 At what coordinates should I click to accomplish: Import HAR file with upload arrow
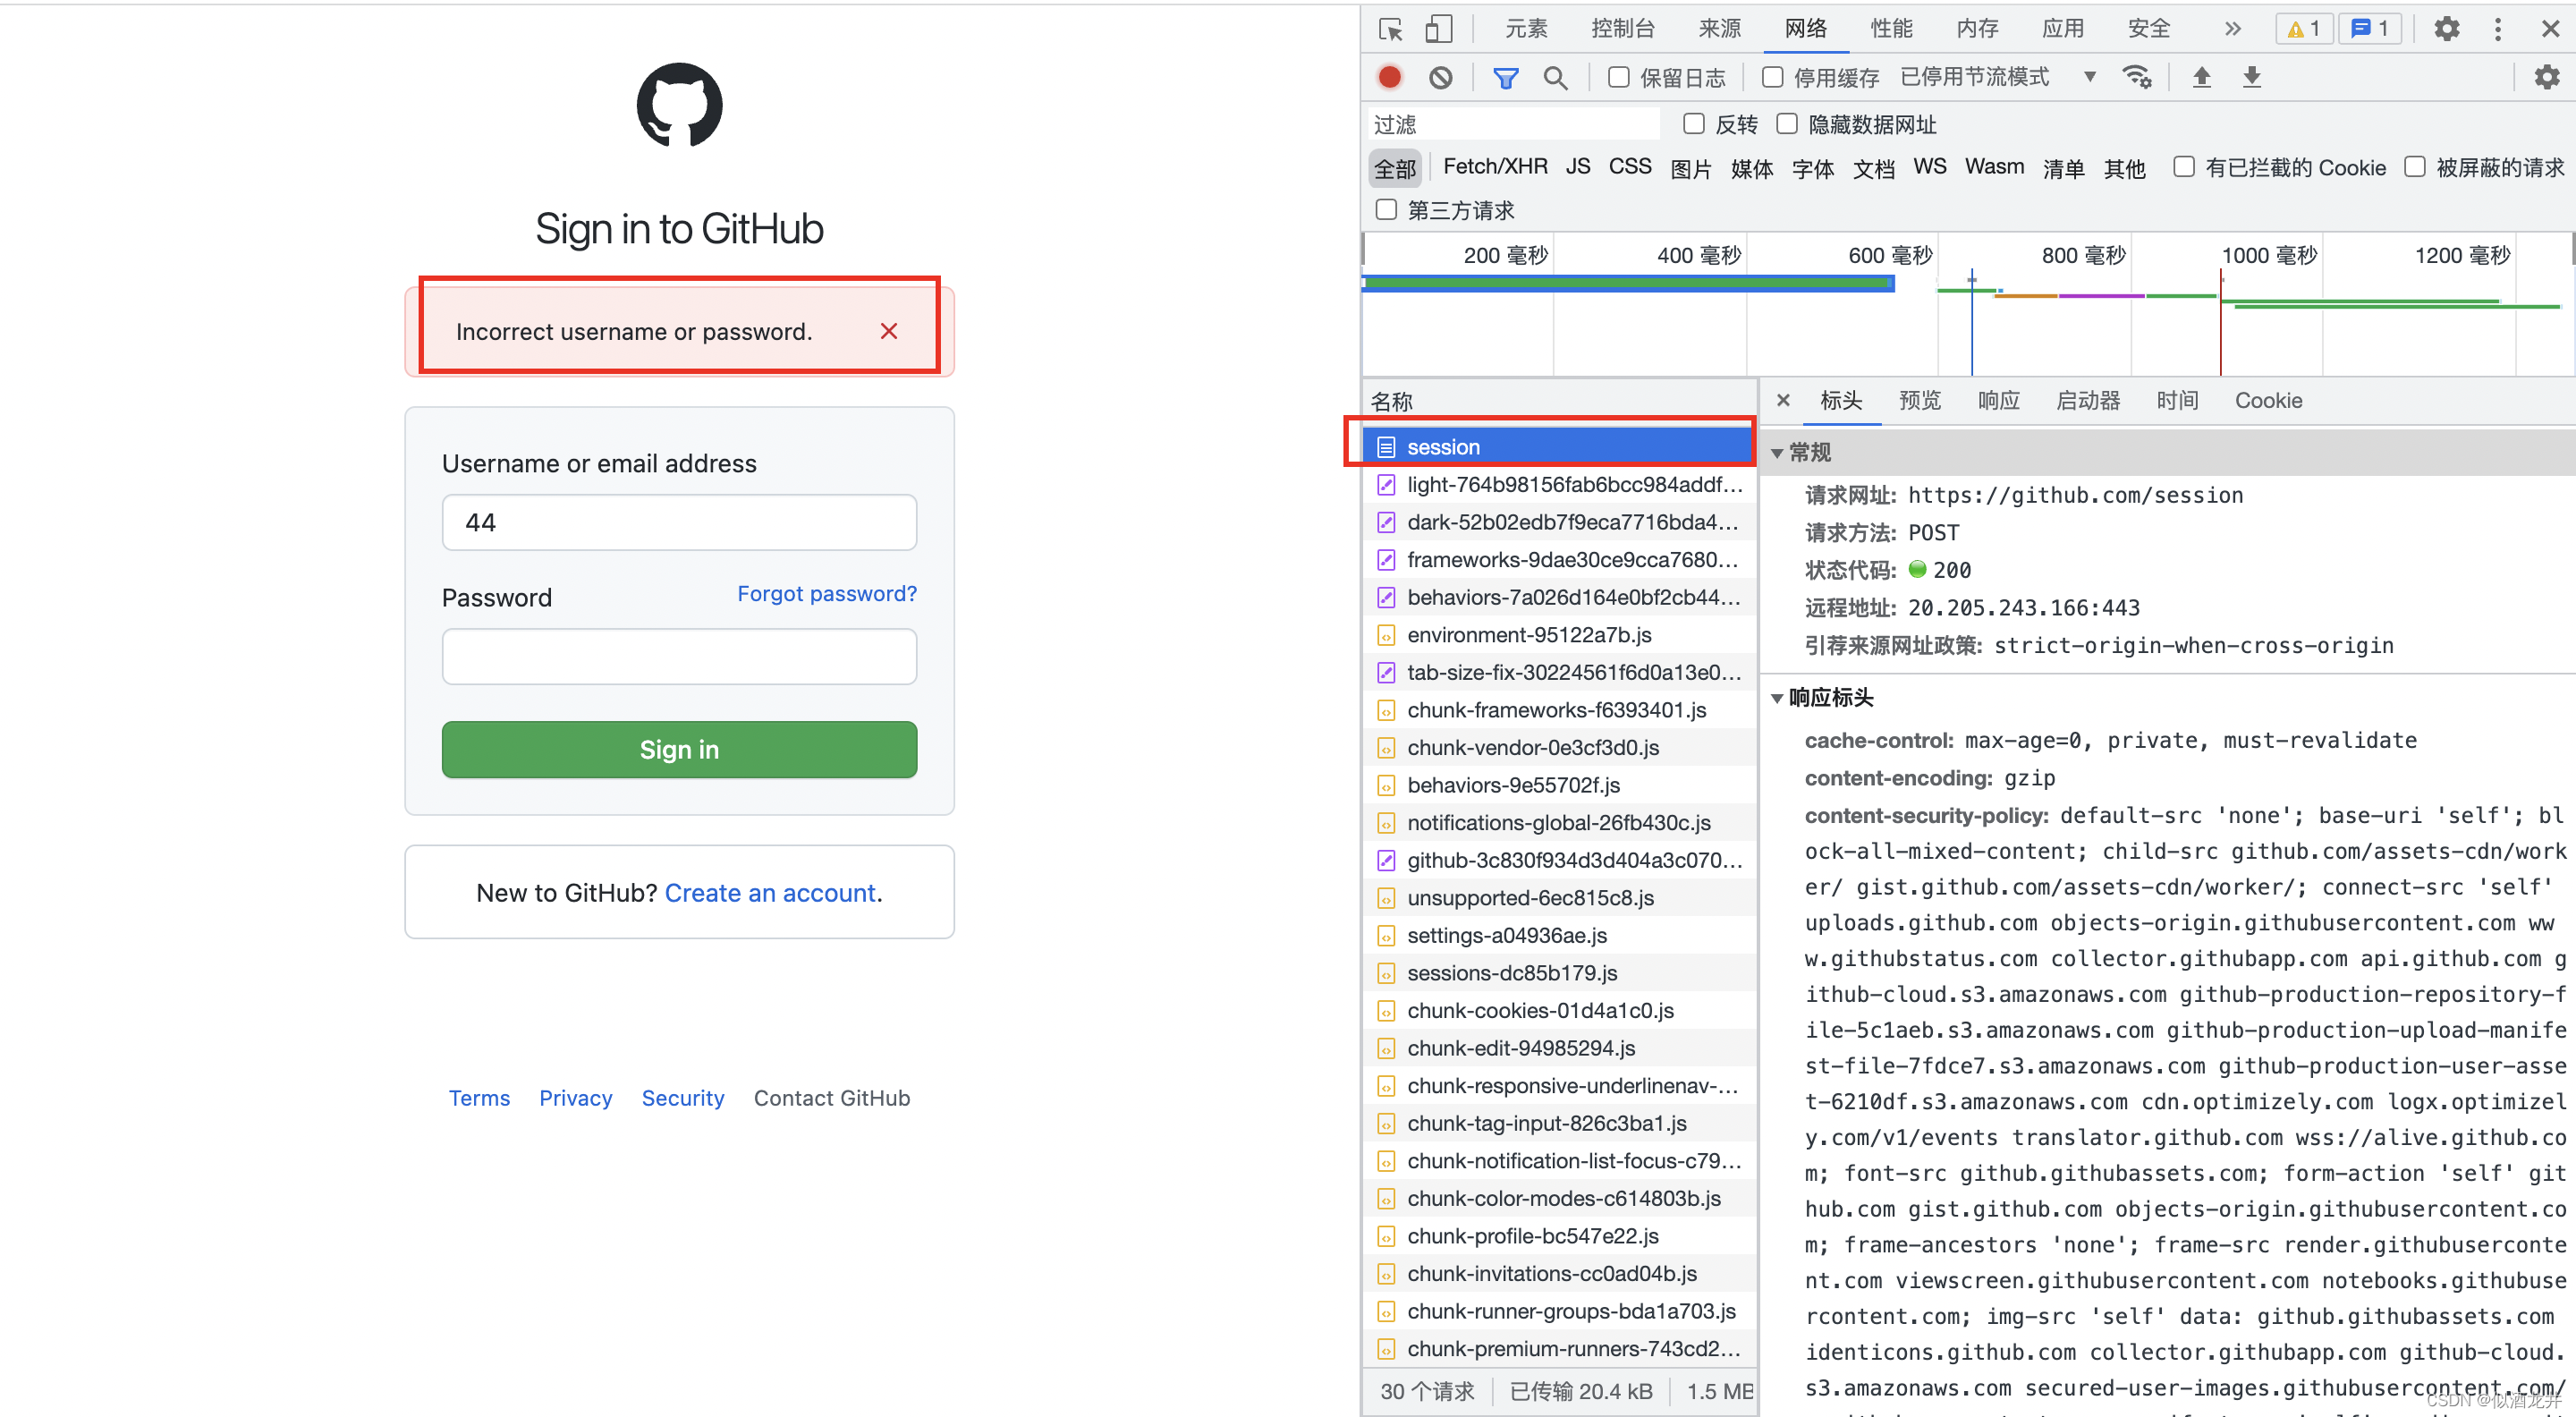pyautogui.click(x=2201, y=77)
